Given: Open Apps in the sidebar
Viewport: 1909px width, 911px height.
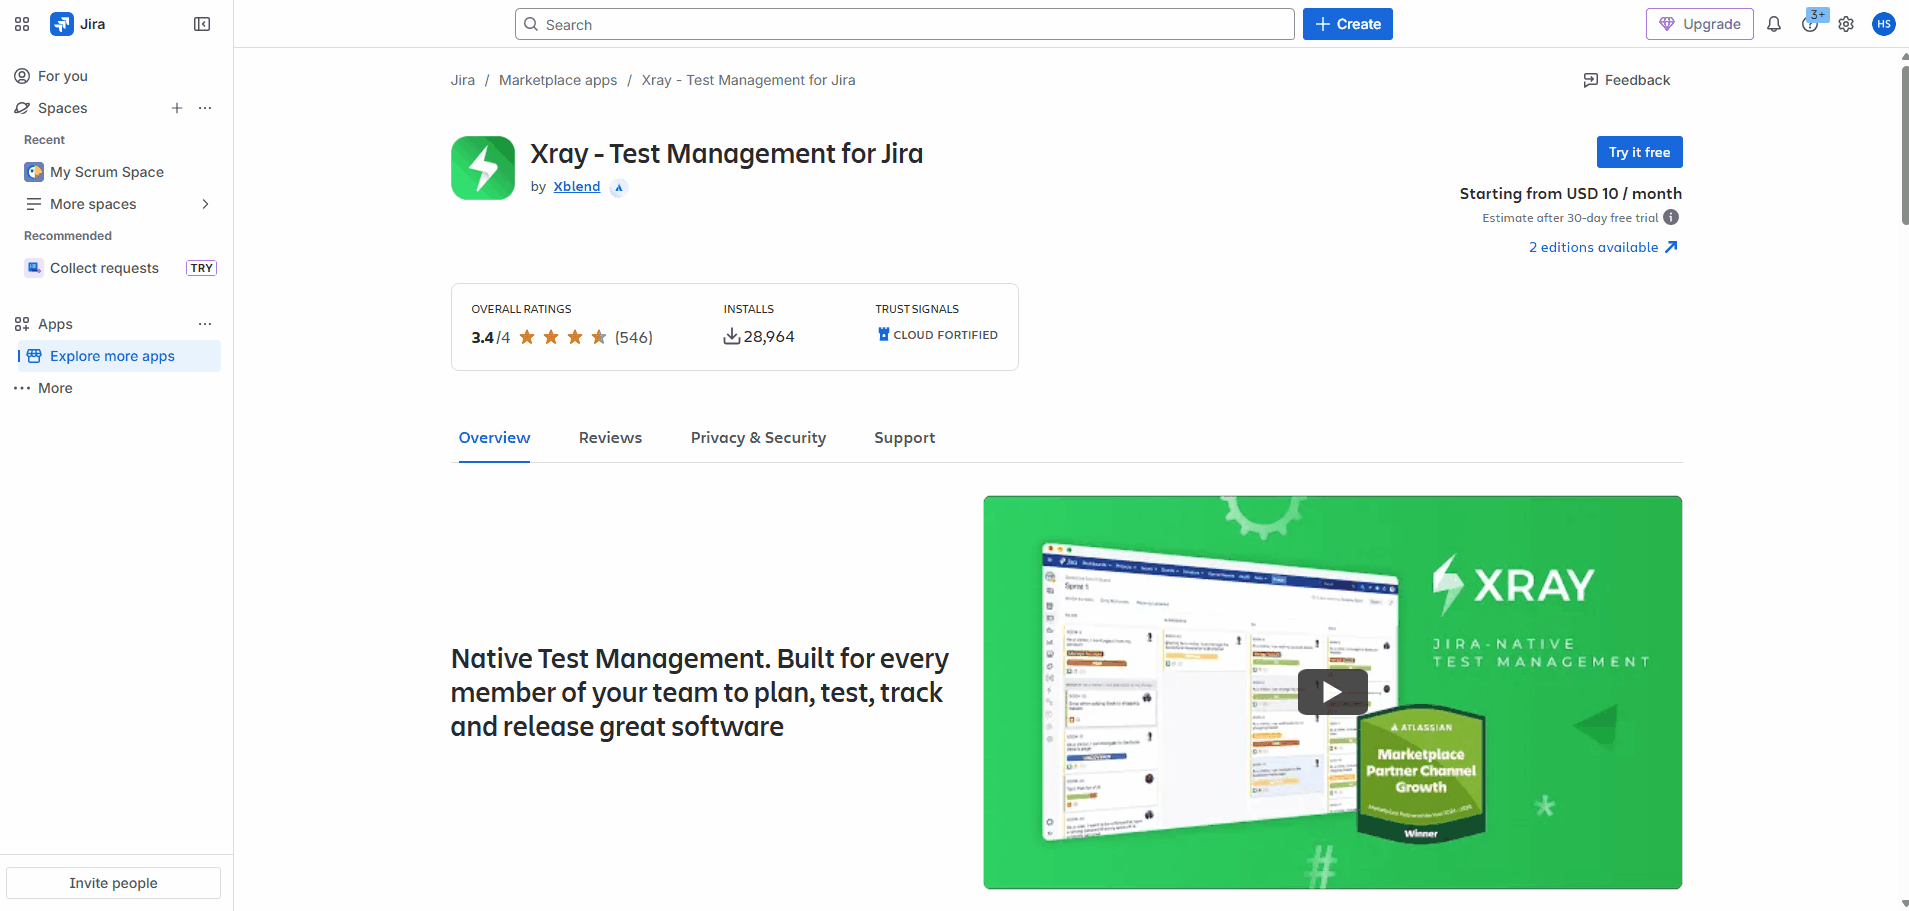Looking at the screenshot, I should (55, 324).
